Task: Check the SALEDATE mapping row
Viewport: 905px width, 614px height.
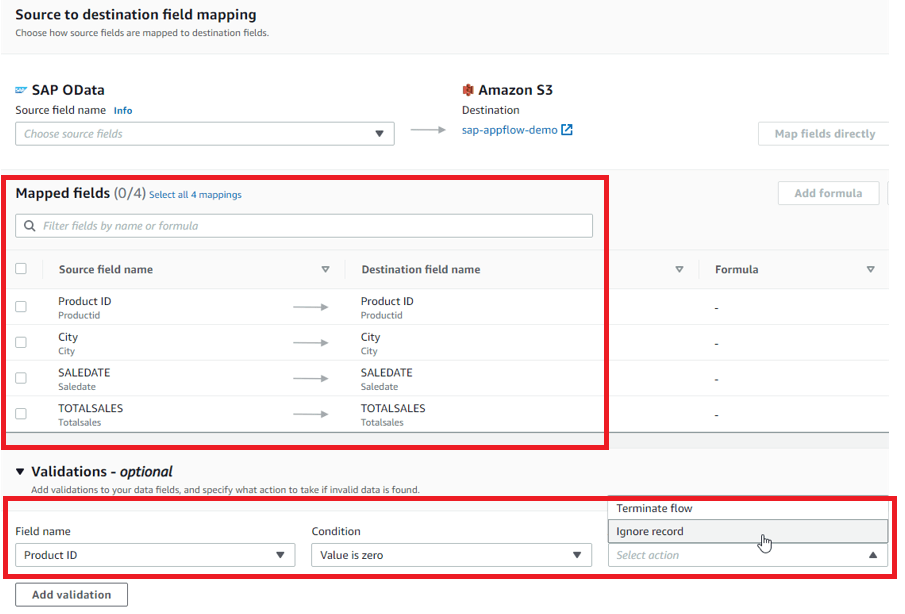Action: coord(21,378)
